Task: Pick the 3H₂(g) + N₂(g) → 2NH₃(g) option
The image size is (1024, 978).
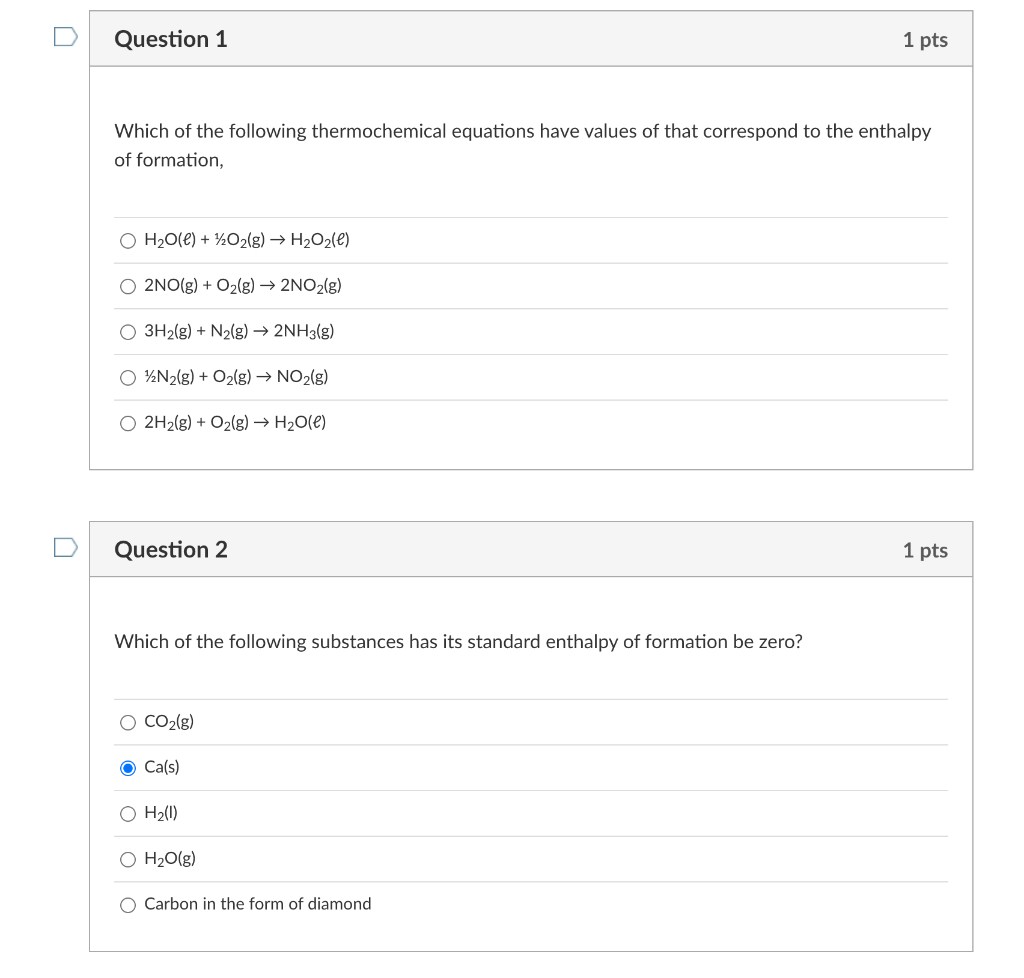Action: pos(128,332)
